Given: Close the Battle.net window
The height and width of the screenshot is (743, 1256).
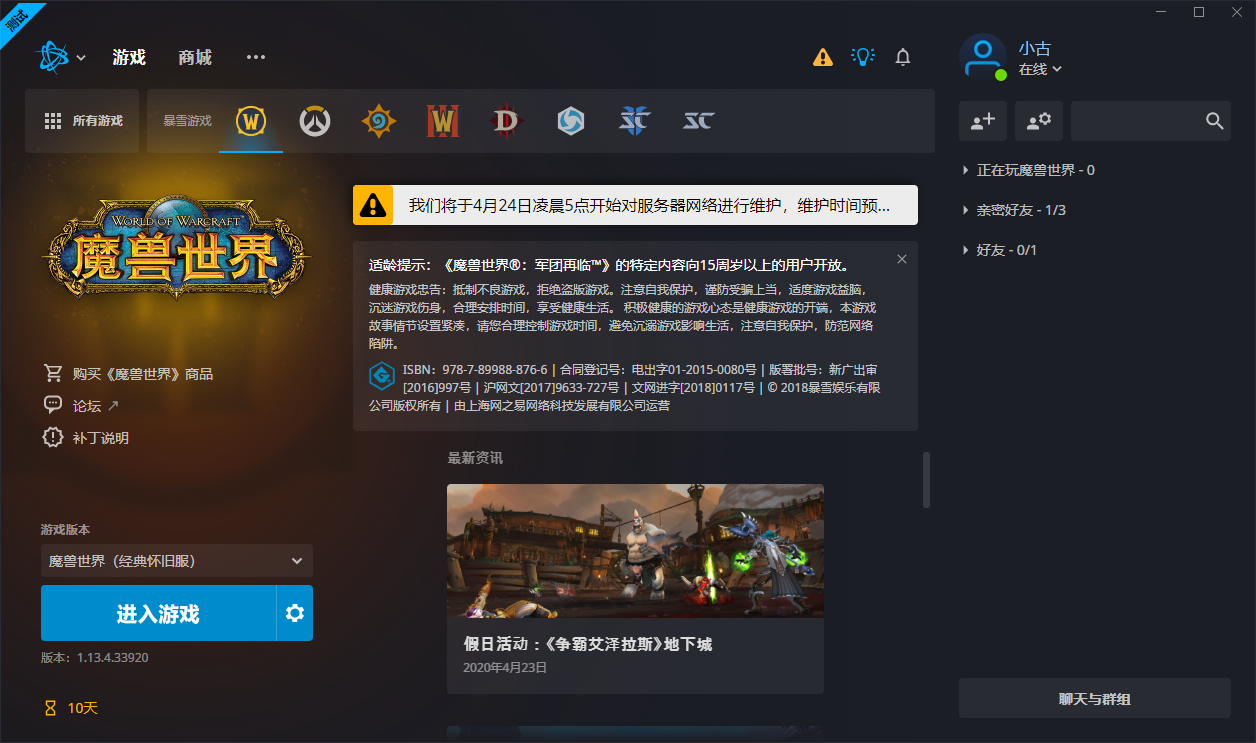Looking at the screenshot, I should tap(1236, 12).
